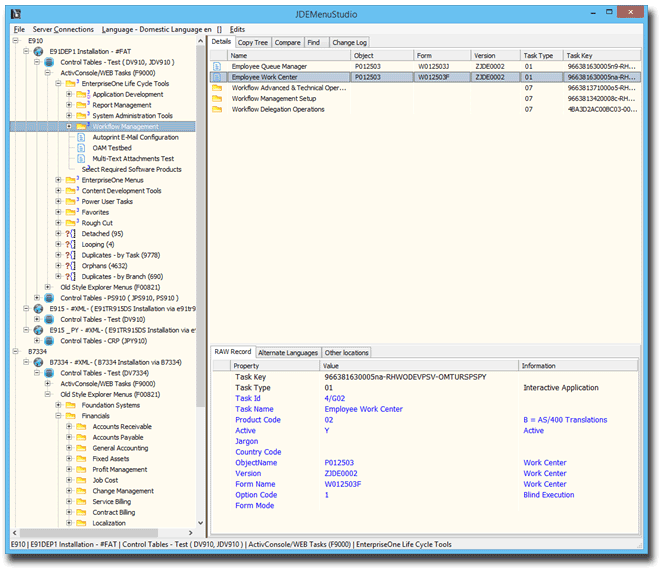
Task: Click the tree panel scroll-up arrow
Action: coord(200,41)
